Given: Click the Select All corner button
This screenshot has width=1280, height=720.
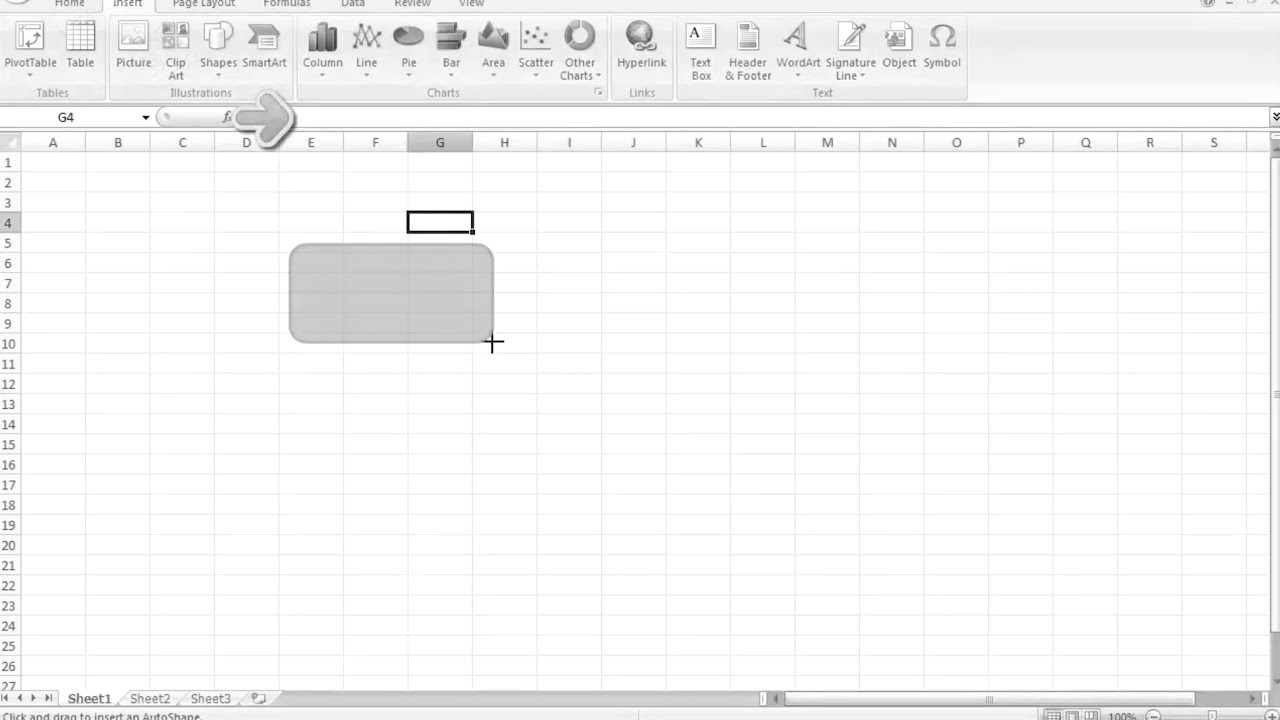Looking at the screenshot, I should click(x=10, y=143).
